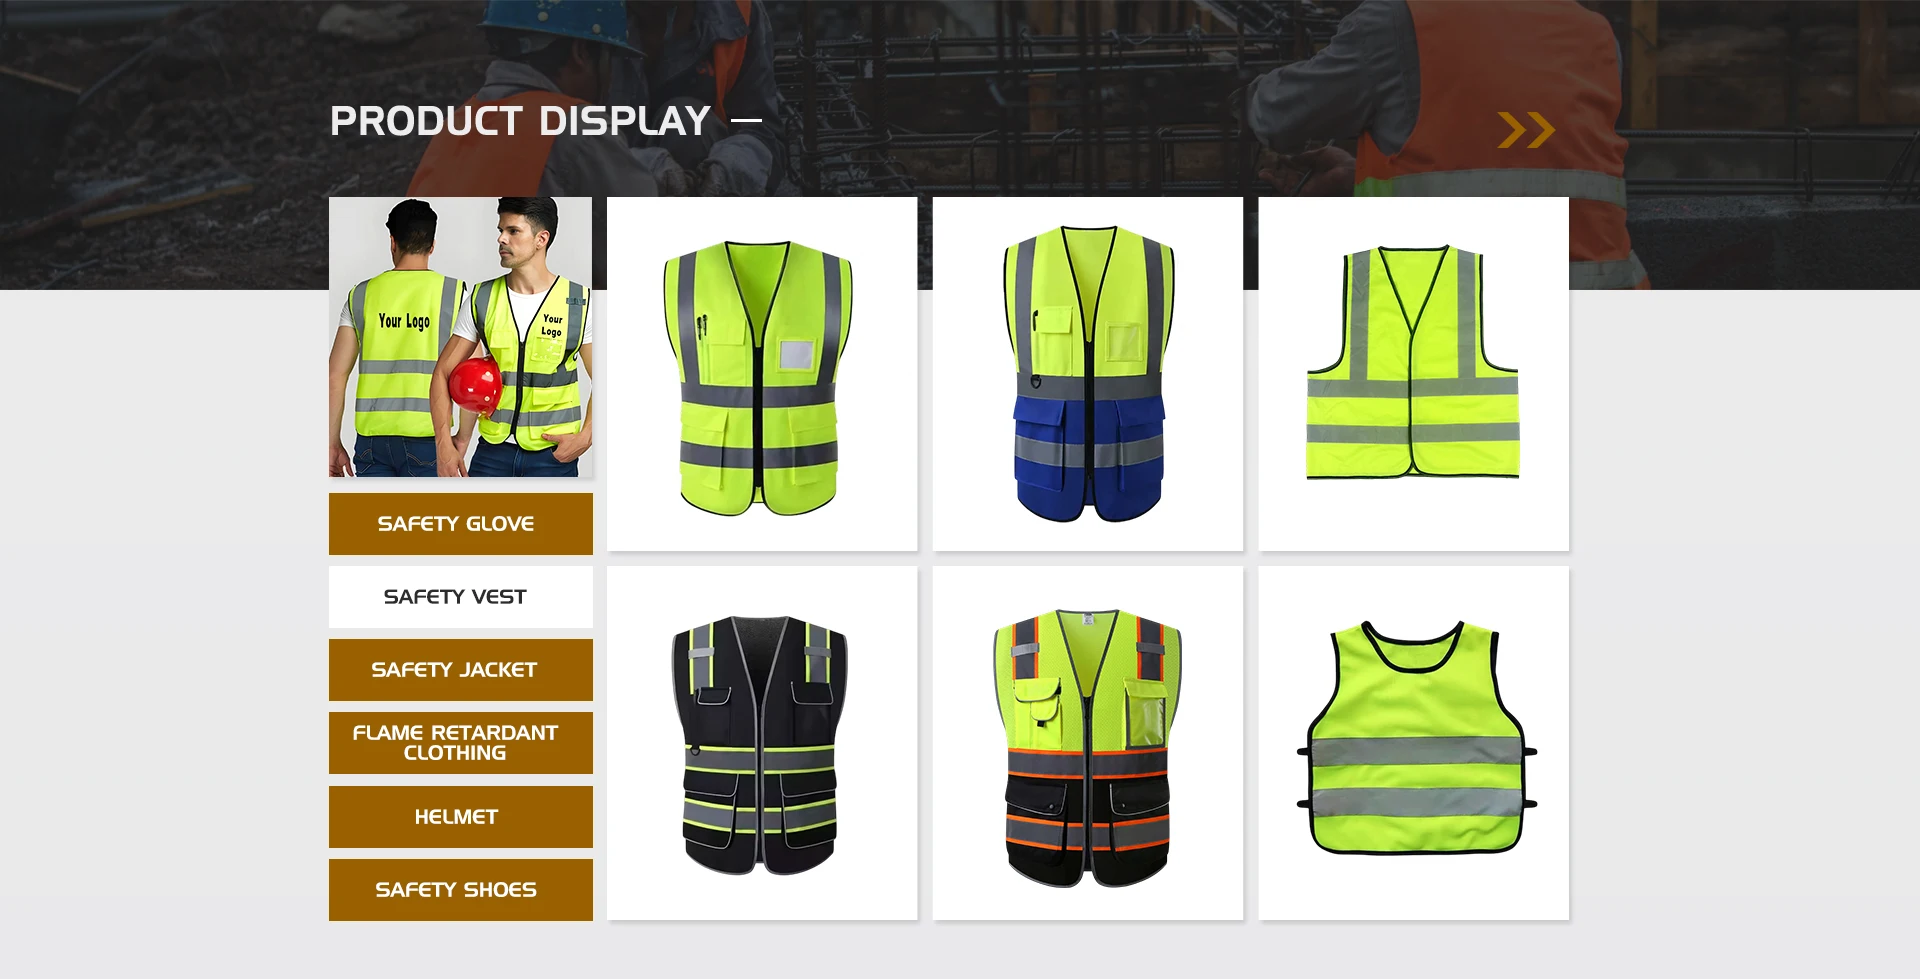Switch to the Safety Jacket category
This screenshot has height=979, width=1920.
[460, 670]
